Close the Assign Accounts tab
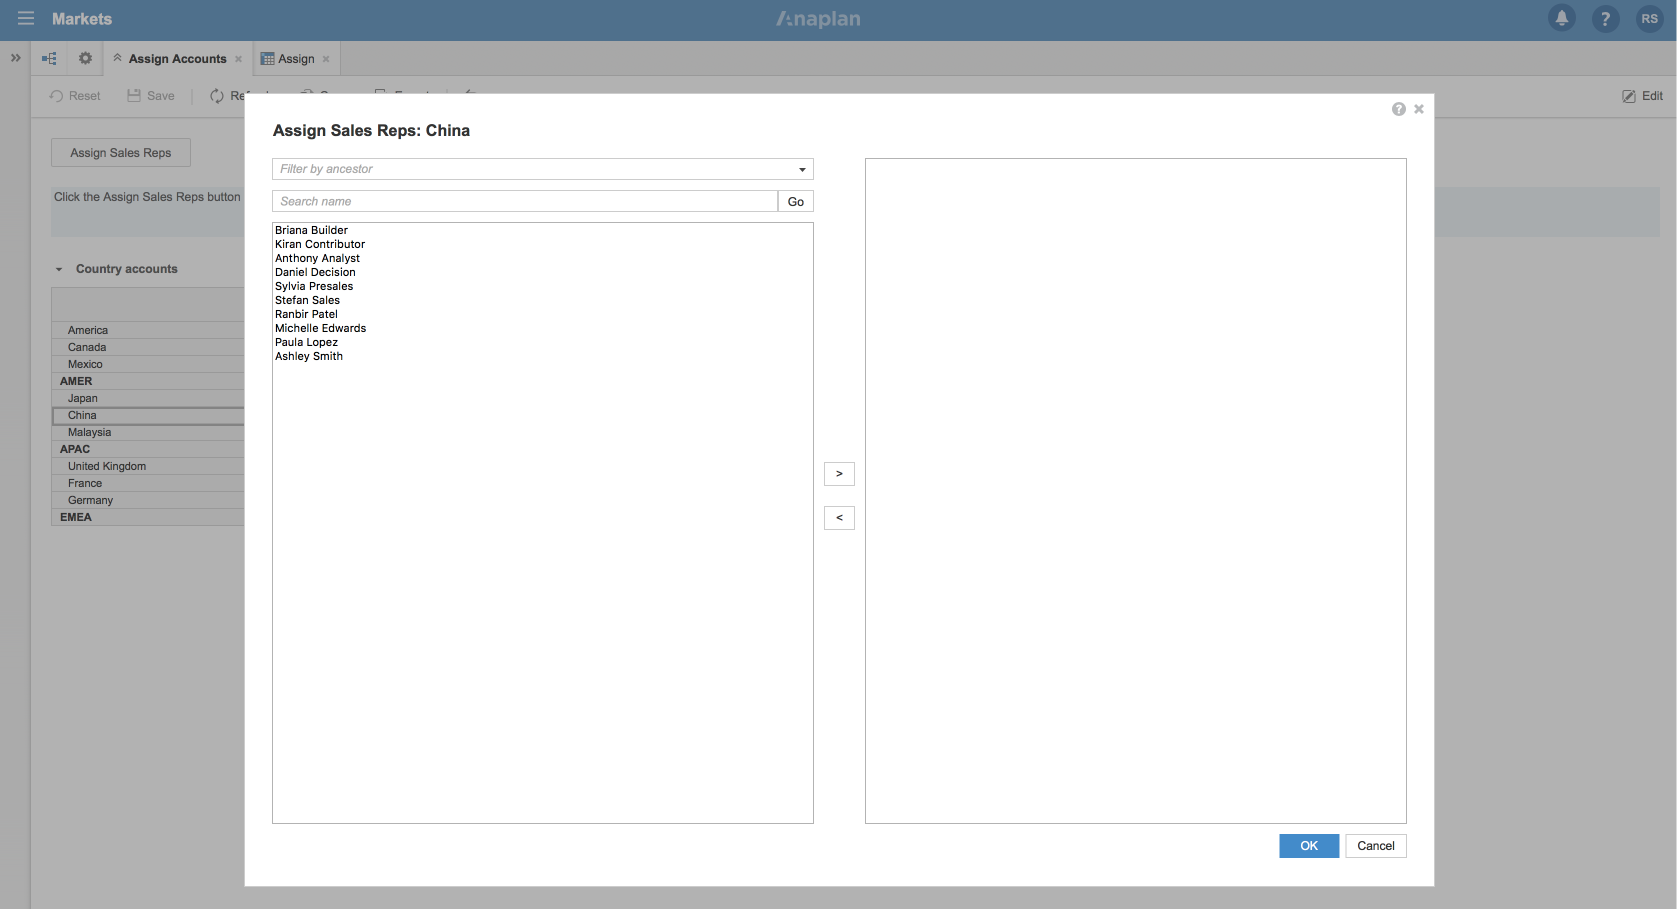Viewport: 1677px width, 909px height. [x=238, y=59]
